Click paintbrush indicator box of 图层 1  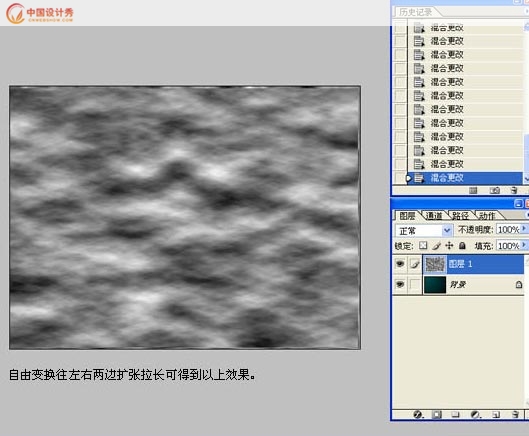tap(414, 264)
